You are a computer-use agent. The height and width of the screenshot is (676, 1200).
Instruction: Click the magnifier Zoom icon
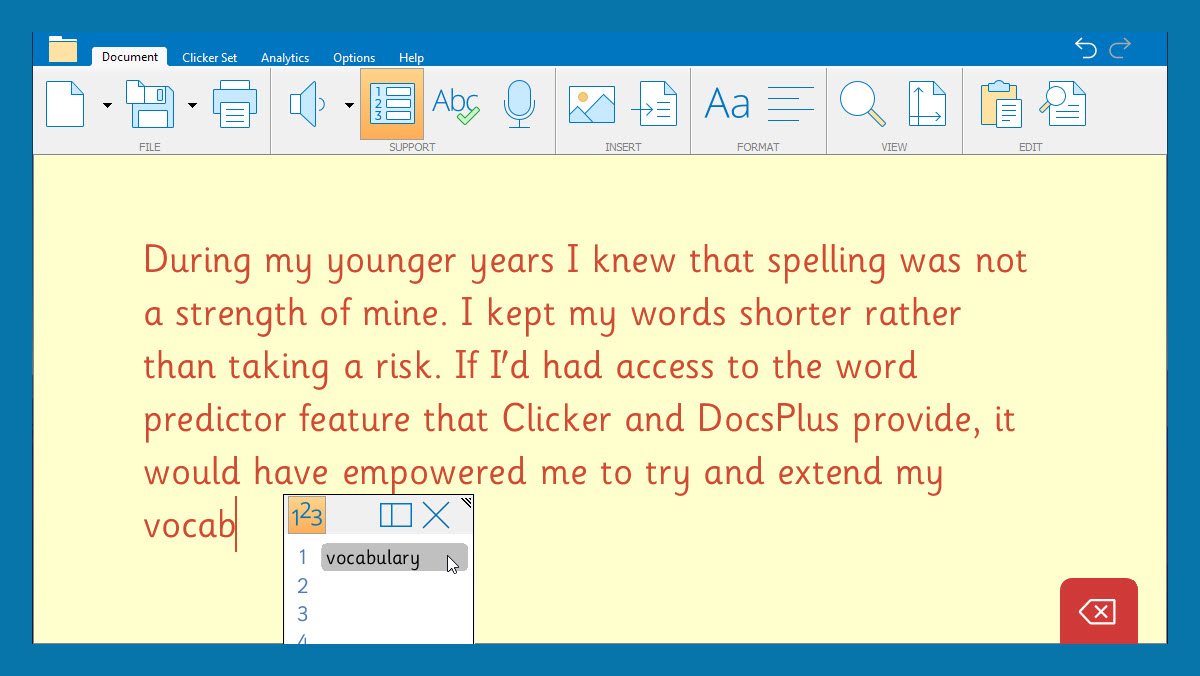coord(862,104)
